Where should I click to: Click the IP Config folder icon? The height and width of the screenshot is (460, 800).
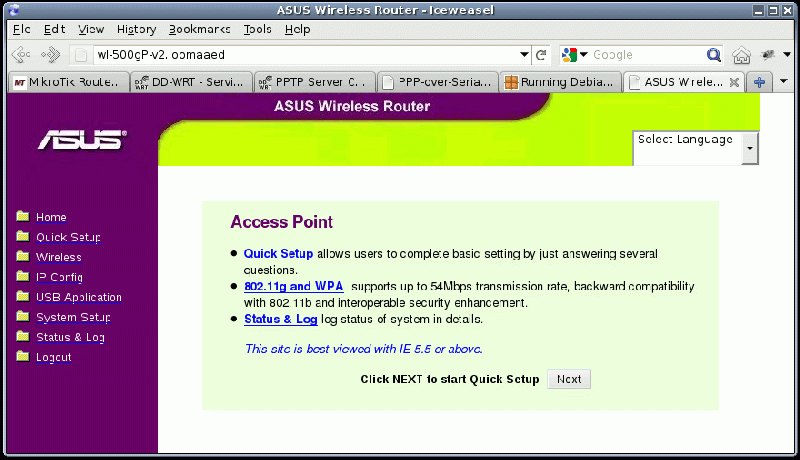23,276
